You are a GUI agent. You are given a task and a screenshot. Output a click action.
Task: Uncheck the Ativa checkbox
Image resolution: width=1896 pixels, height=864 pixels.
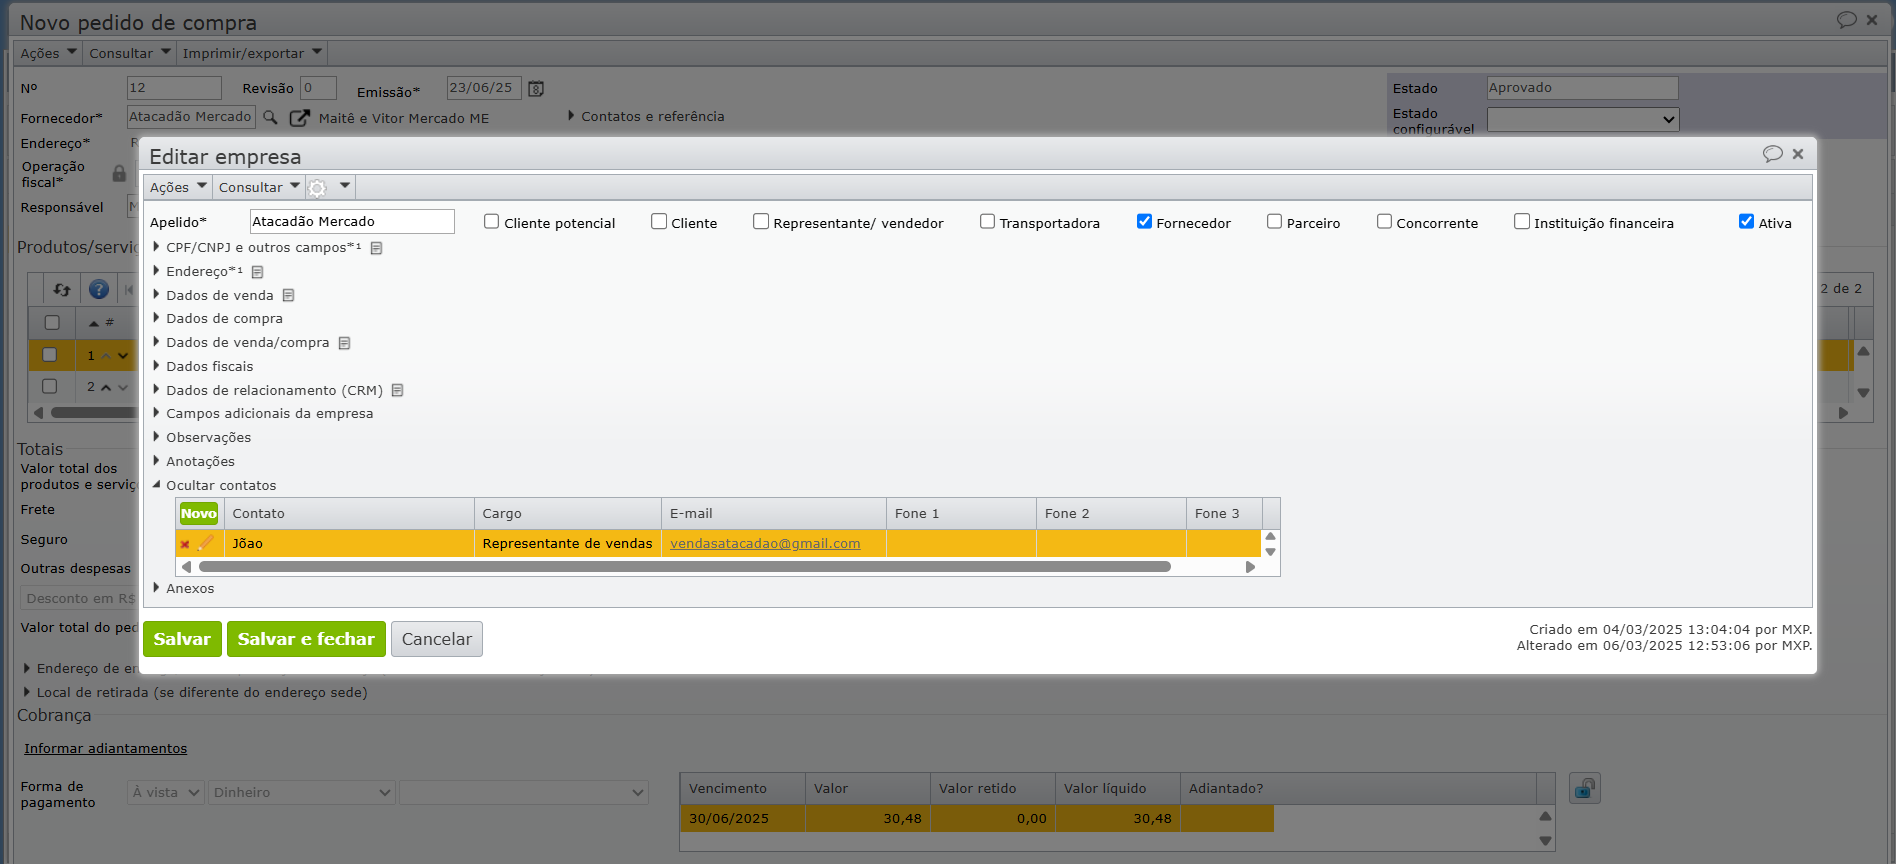[1746, 222]
